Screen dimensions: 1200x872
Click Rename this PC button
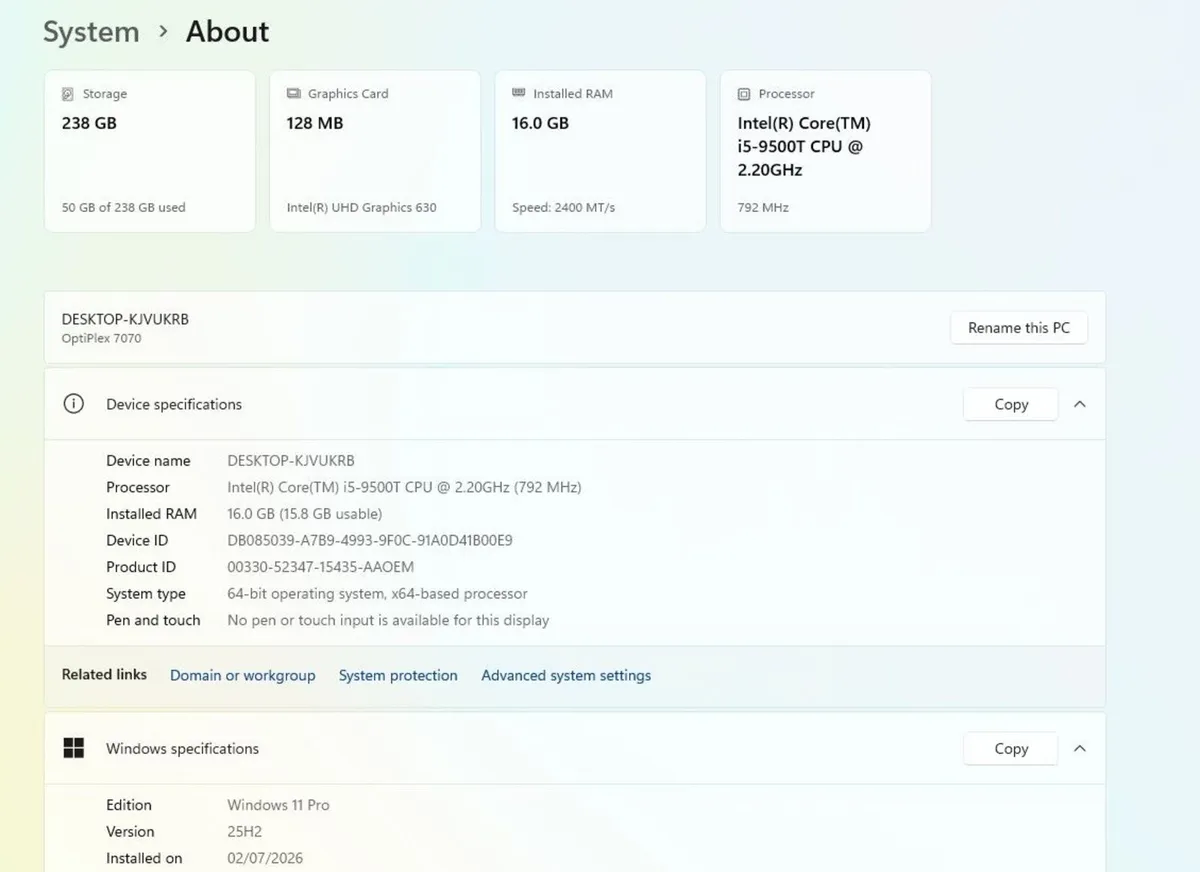click(1019, 328)
